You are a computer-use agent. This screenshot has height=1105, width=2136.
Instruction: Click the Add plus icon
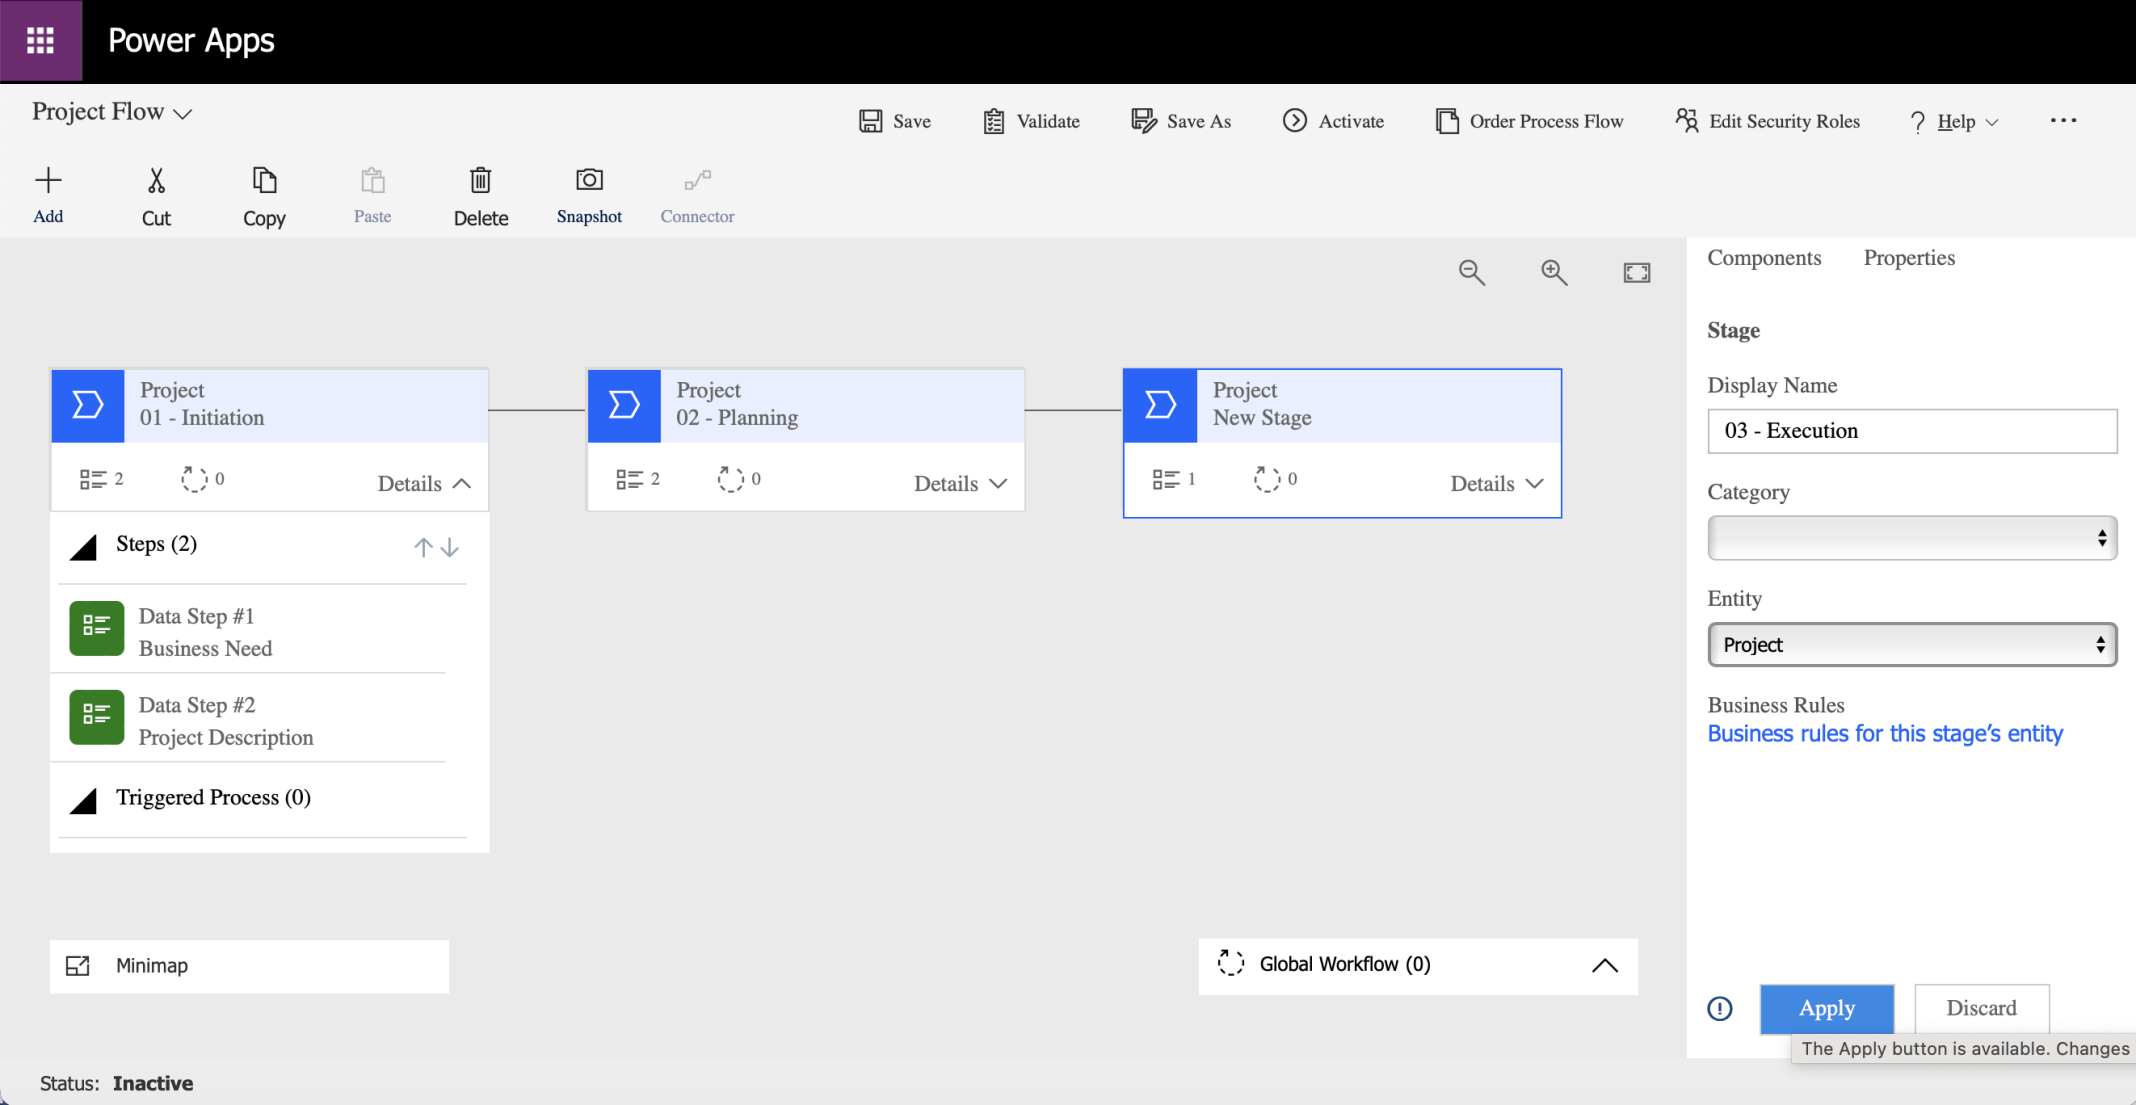(48, 181)
